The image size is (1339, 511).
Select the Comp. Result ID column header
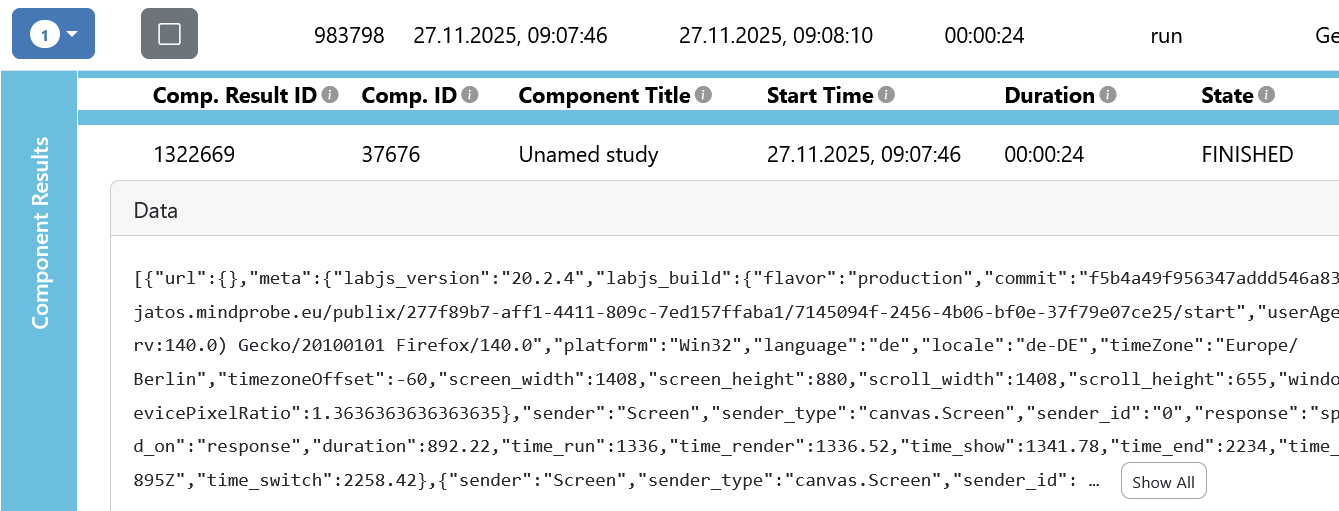click(x=234, y=96)
